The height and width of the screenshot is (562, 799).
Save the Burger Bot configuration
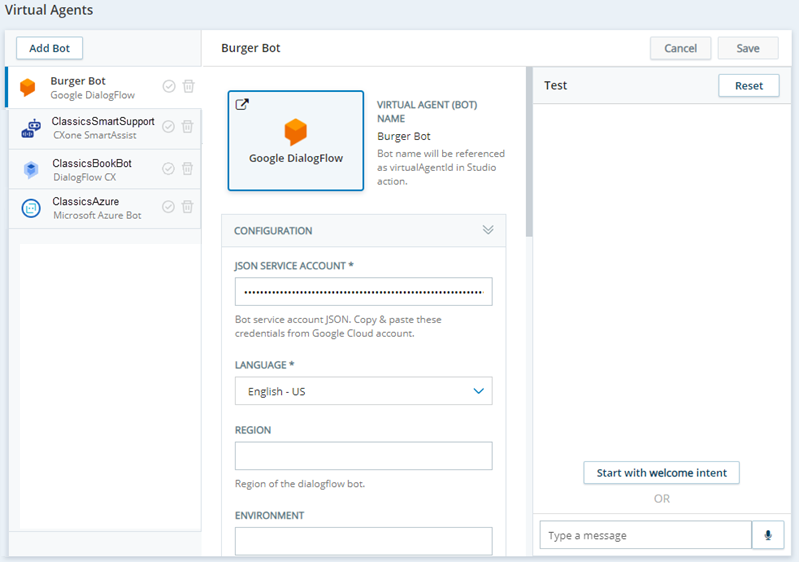point(748,48)
